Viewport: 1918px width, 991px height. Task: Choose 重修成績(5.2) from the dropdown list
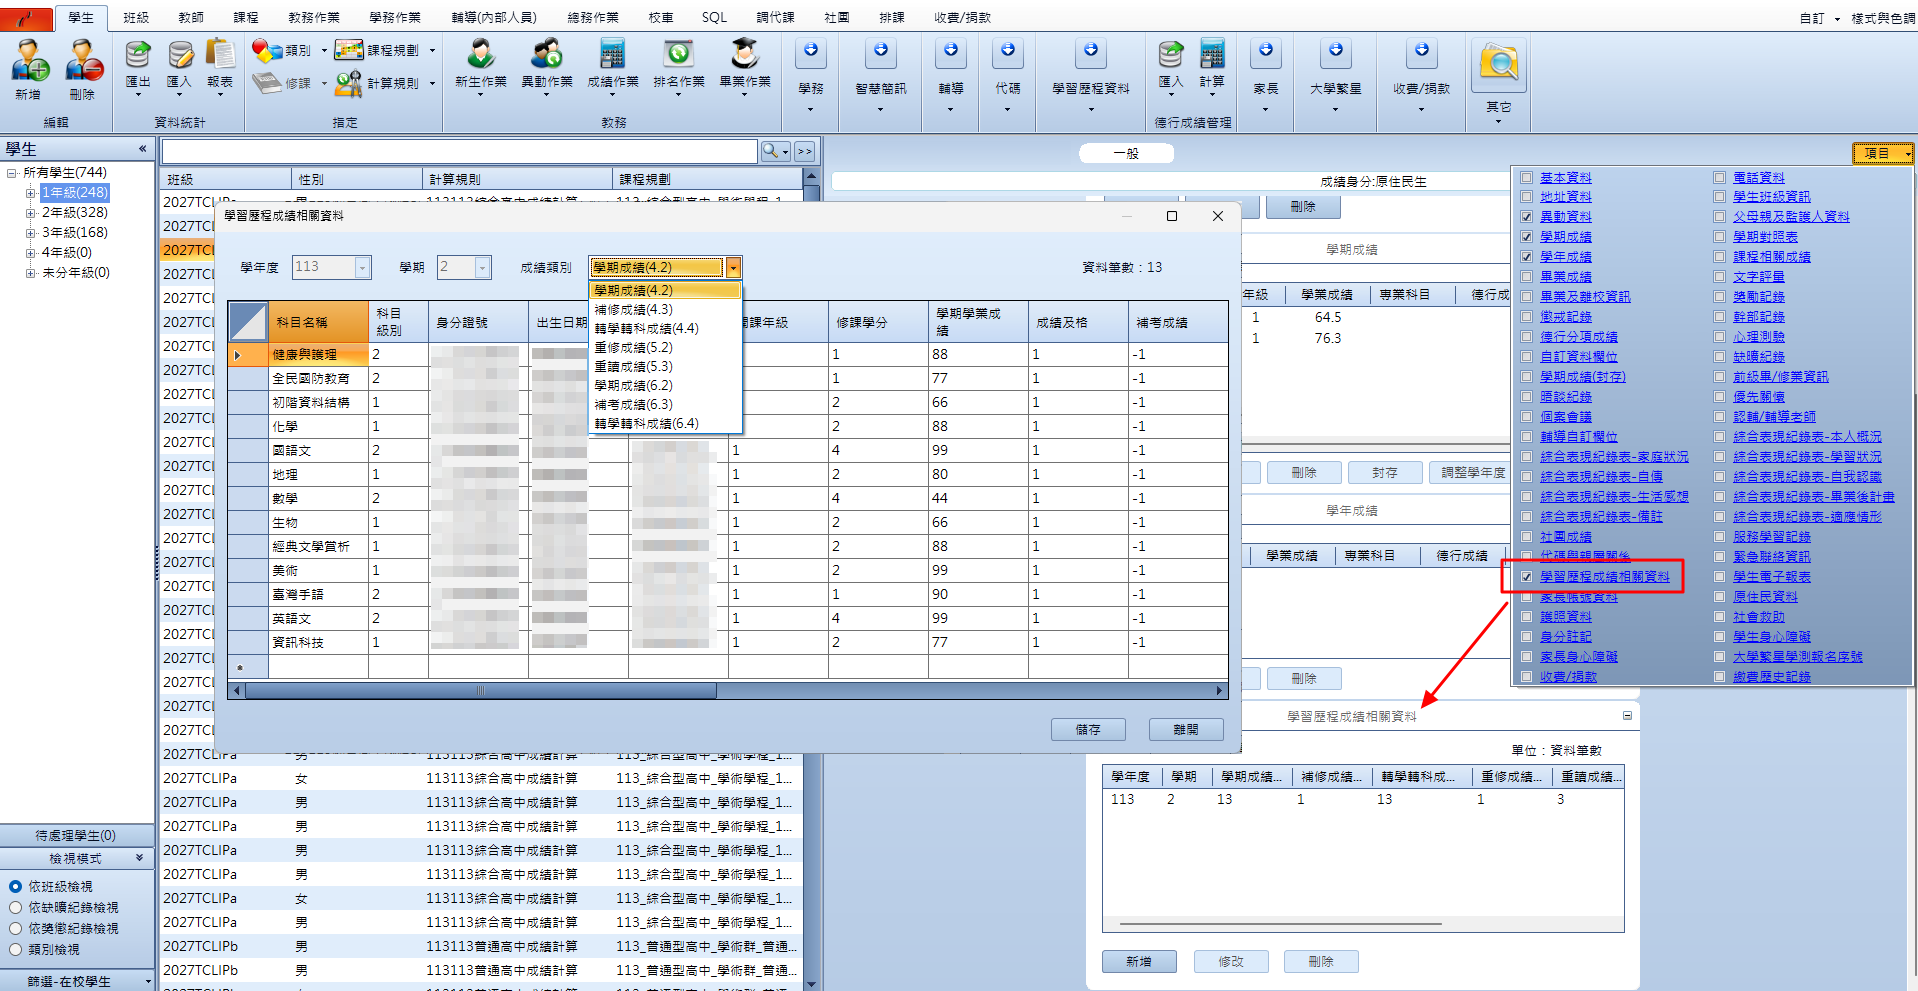[x=665, y=348]
